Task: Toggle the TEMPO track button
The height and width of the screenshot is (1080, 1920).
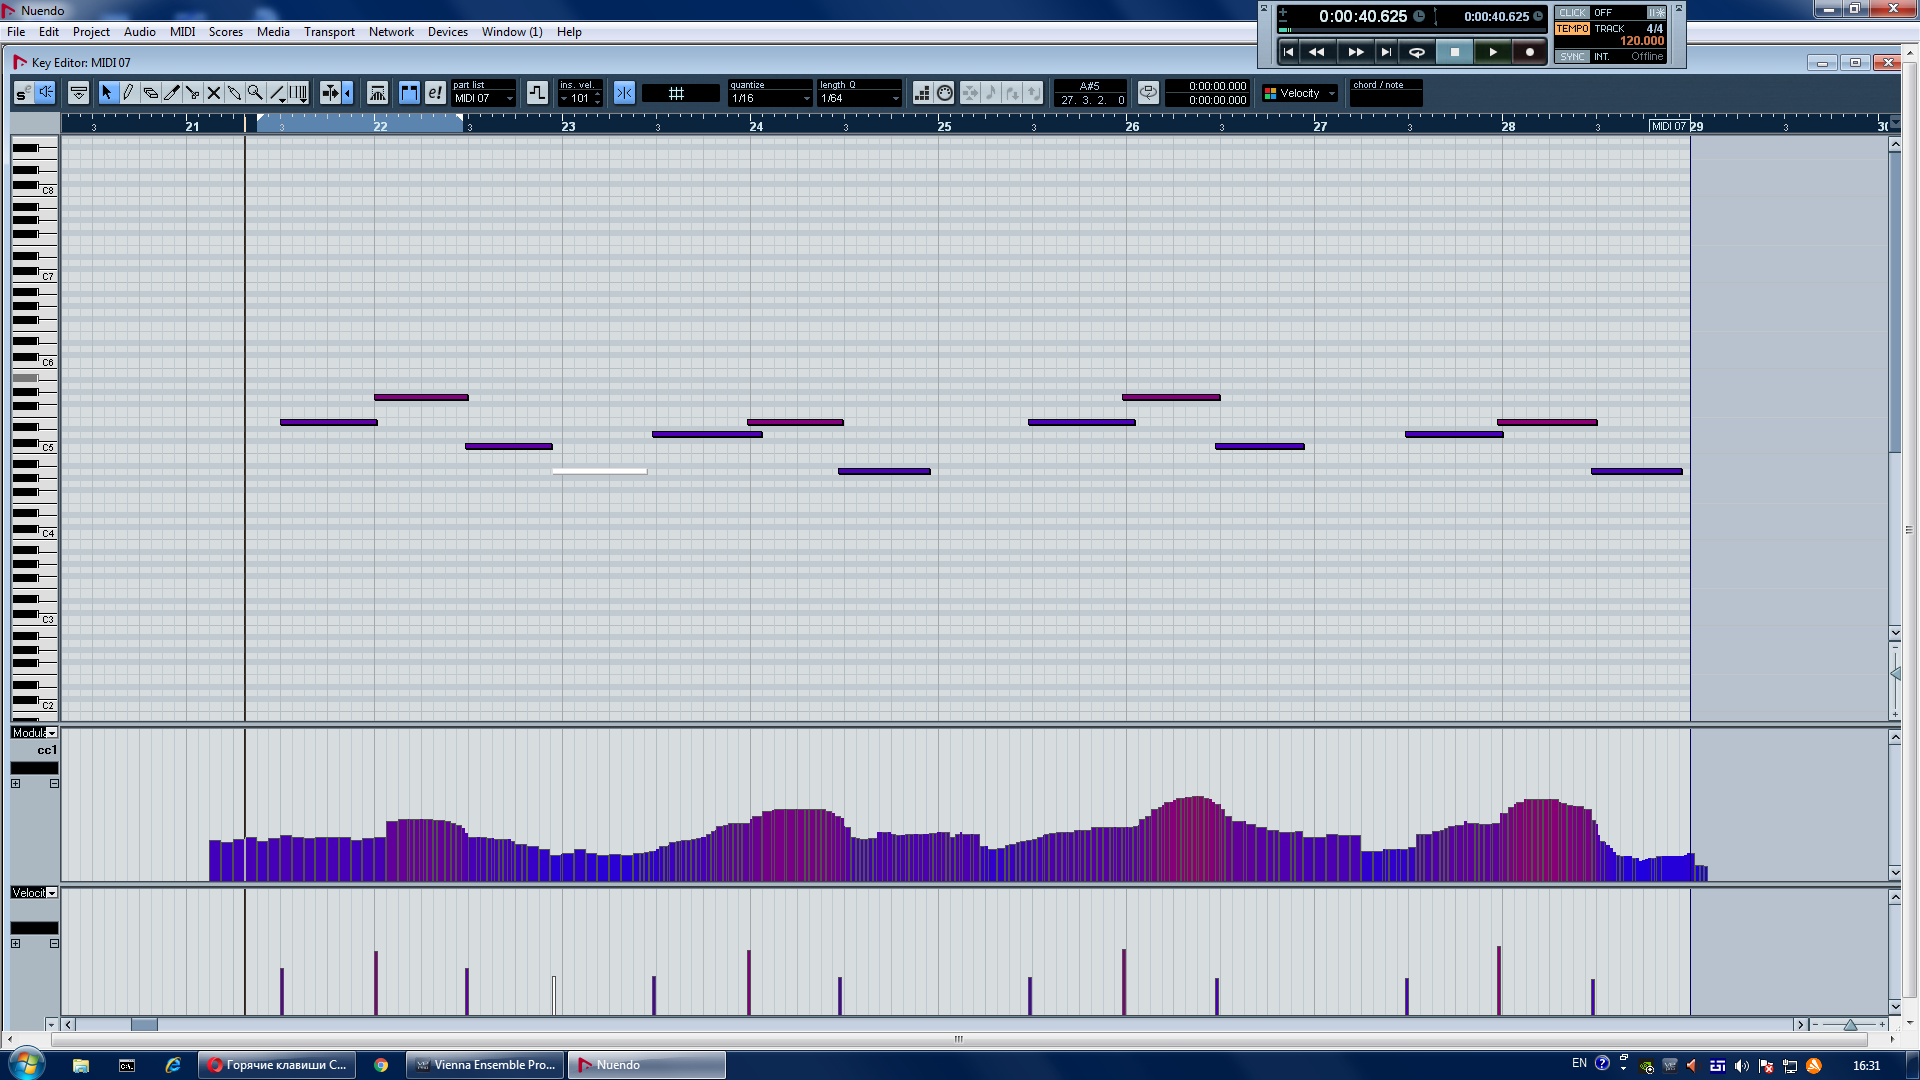Action: 1572,29
